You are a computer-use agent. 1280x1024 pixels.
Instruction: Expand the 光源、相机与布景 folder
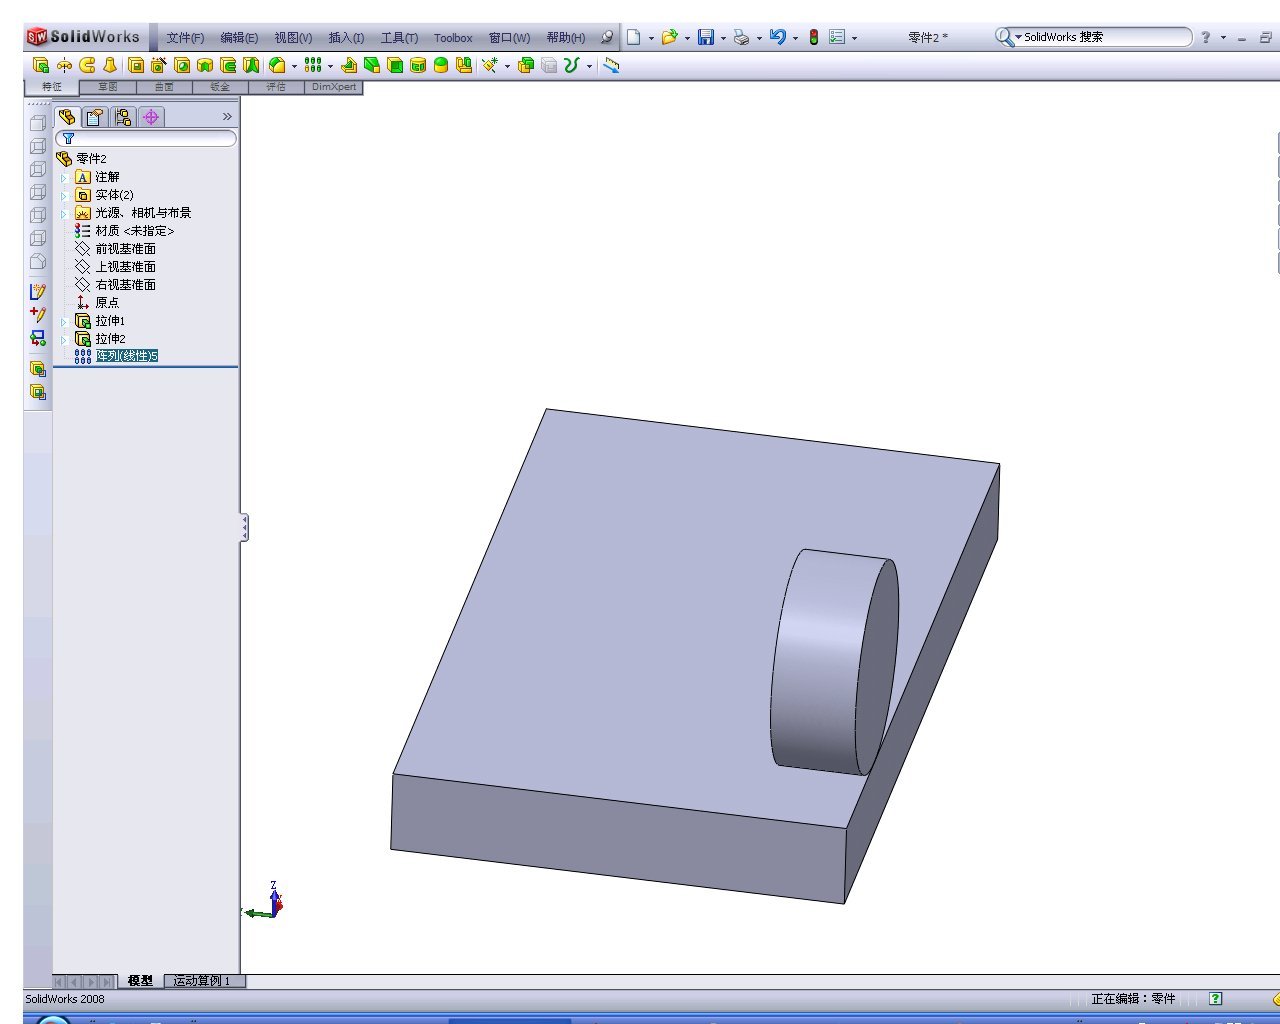tap(64, 214)
